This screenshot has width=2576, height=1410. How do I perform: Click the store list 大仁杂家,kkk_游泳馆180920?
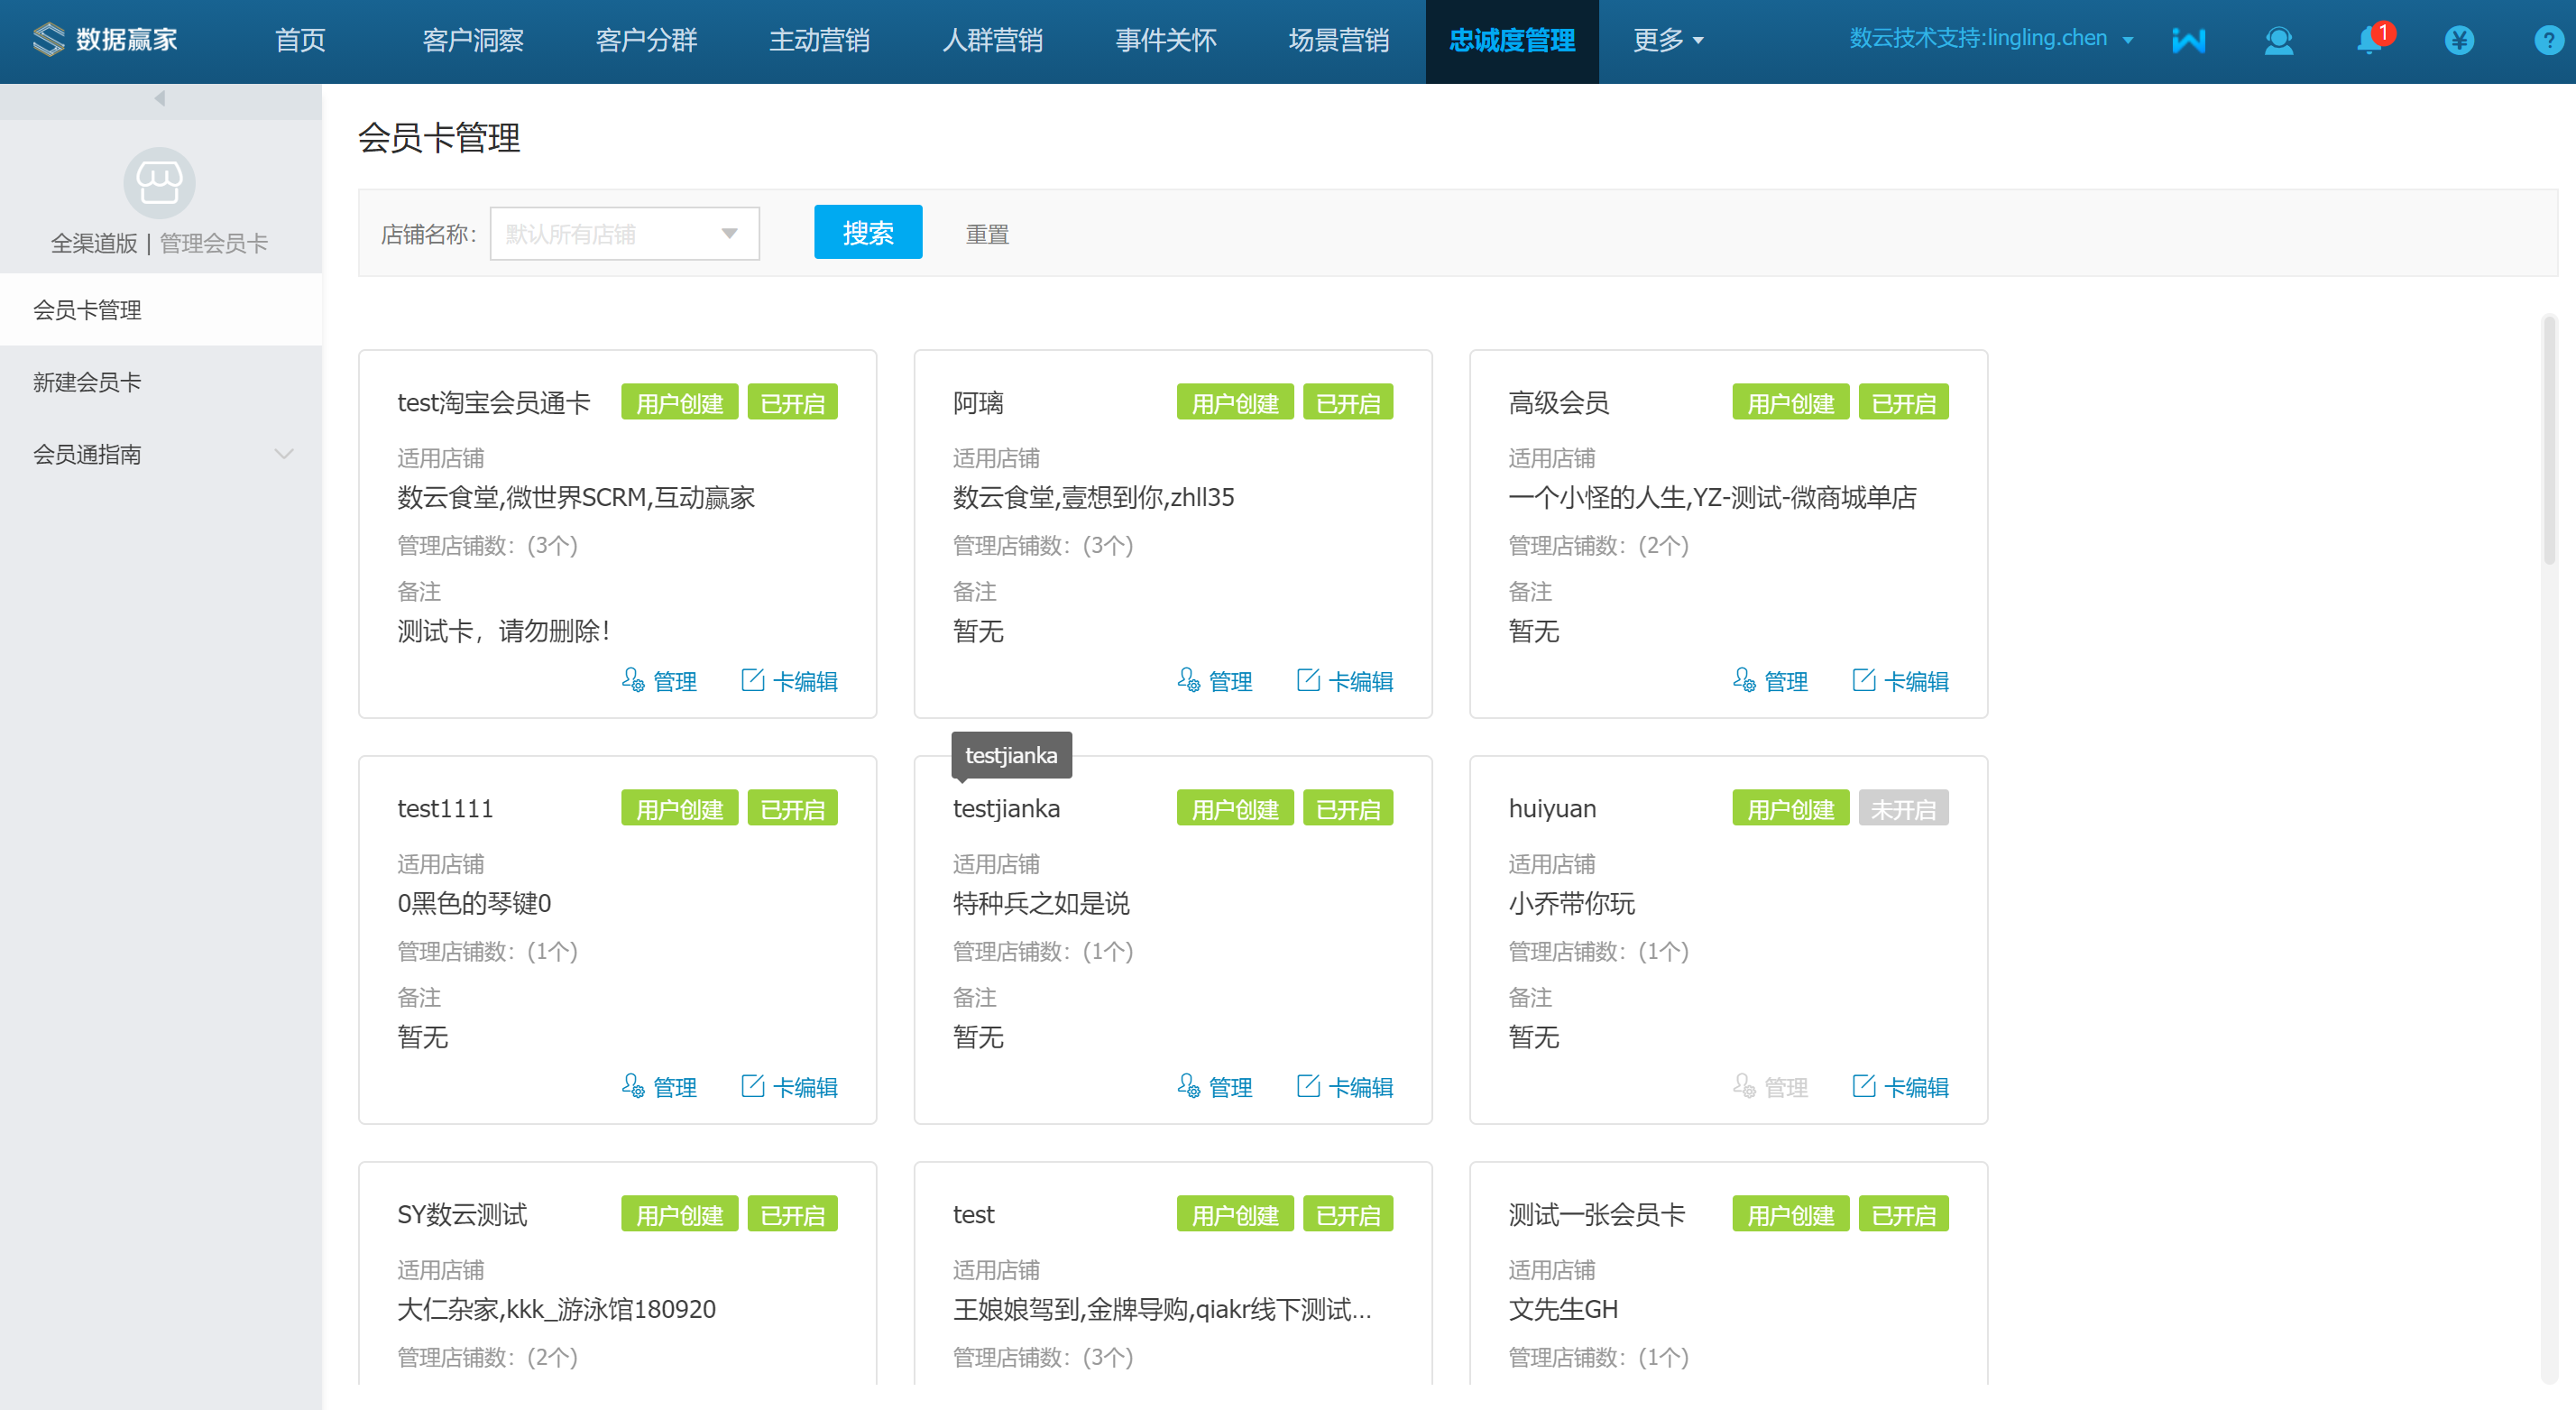[556, 1309]
